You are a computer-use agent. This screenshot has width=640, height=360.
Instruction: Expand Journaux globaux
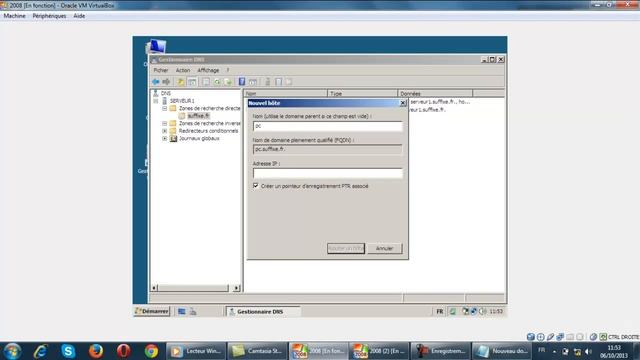coord(164,138)
